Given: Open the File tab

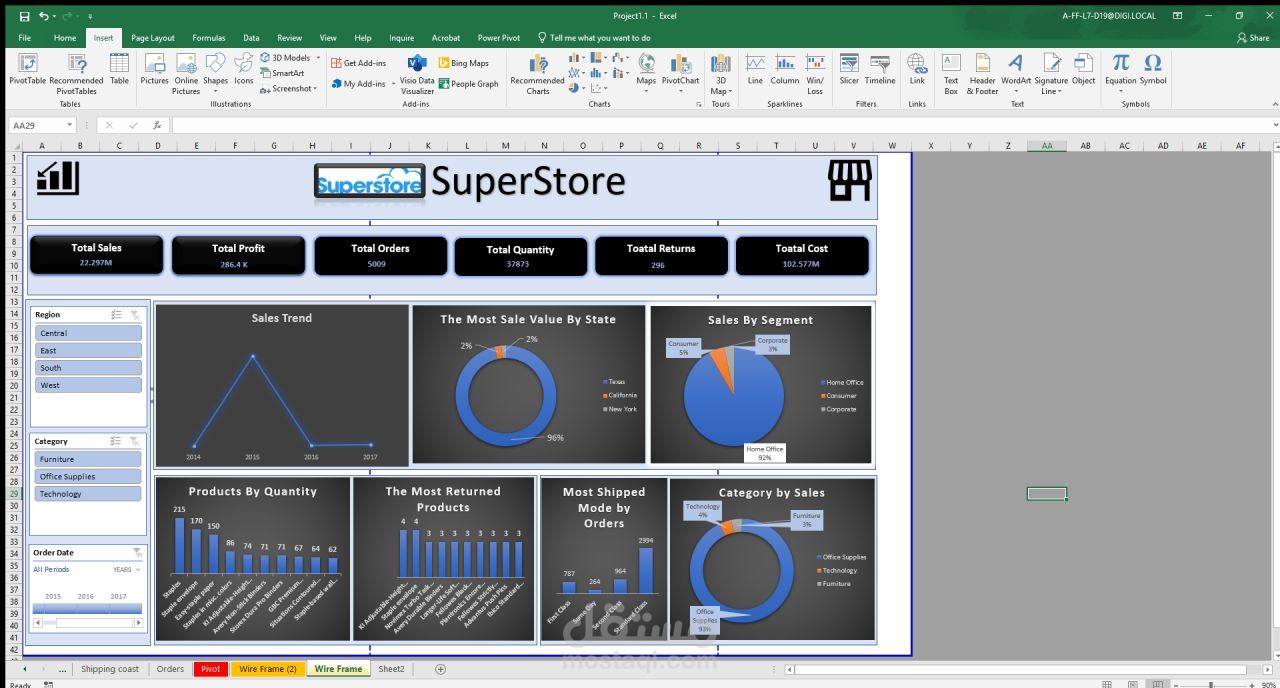Looking at the screenshot, I should point(24,38).
